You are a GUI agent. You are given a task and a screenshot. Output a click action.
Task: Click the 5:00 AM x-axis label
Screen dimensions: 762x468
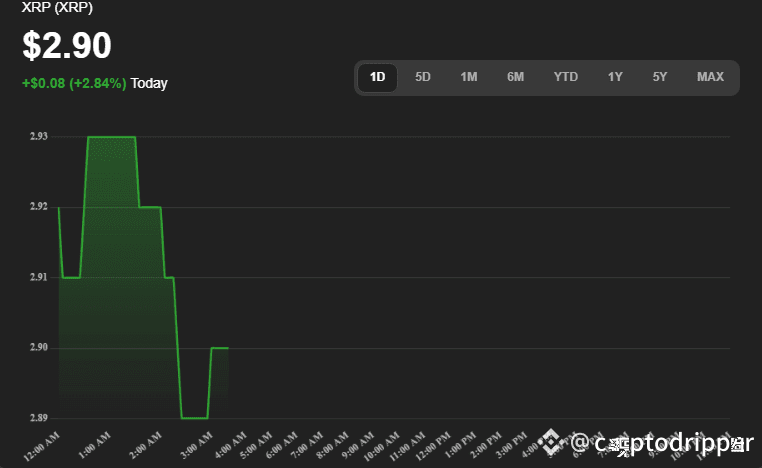[x=257, y=445]
